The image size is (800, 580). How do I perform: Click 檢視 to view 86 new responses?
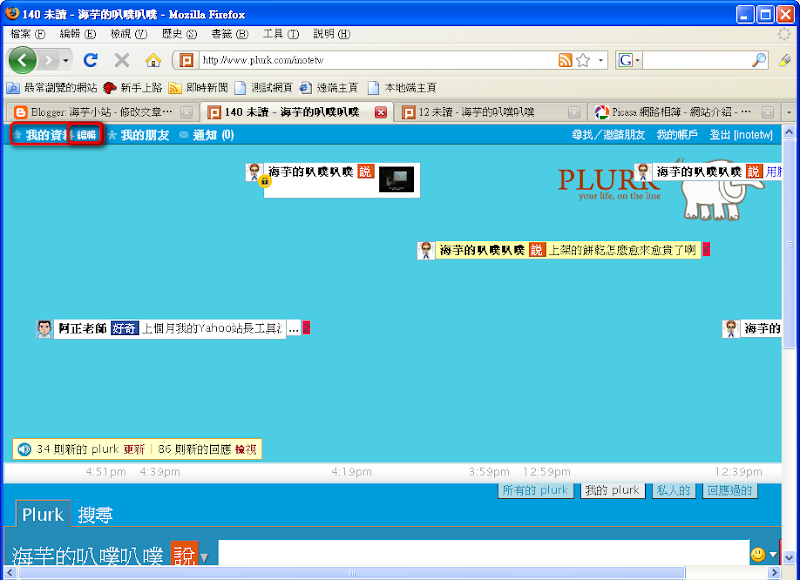tap(245, 449)
